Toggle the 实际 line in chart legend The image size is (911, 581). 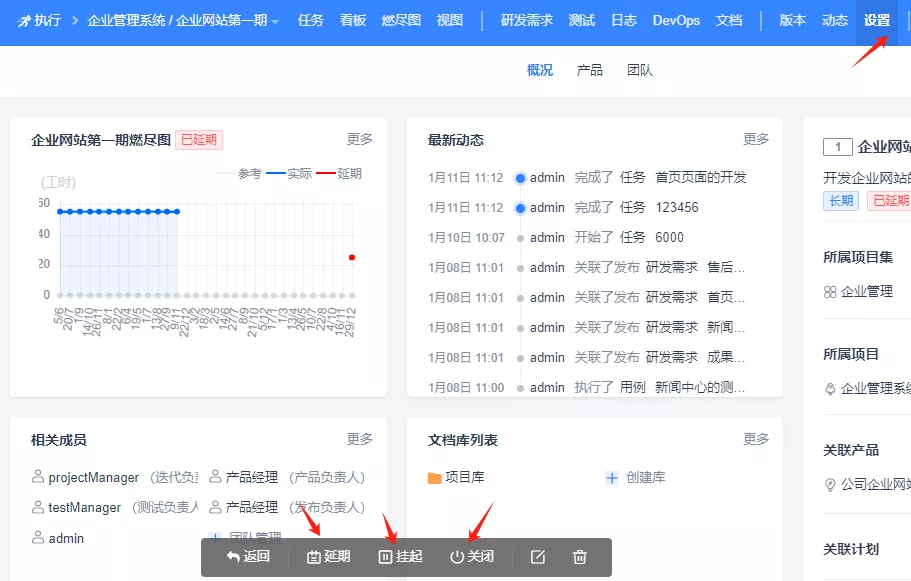pyautogui.click(x=289, y=173)
